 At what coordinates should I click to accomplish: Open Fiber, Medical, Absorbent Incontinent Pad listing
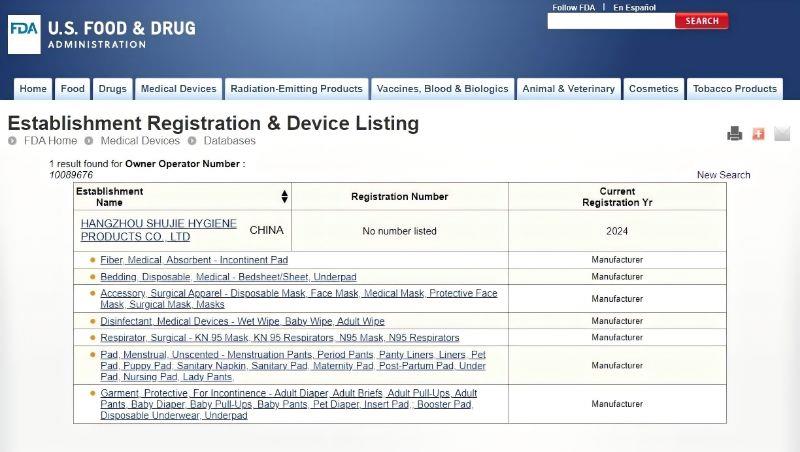click(194, 260)
